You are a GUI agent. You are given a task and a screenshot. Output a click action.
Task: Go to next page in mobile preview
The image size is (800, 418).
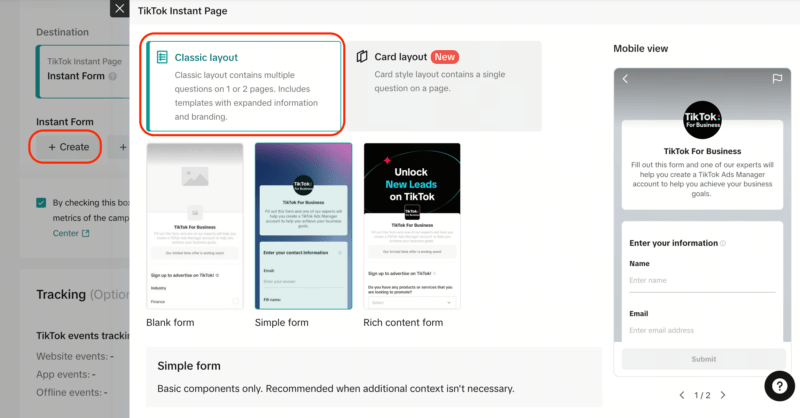[723, 395]
